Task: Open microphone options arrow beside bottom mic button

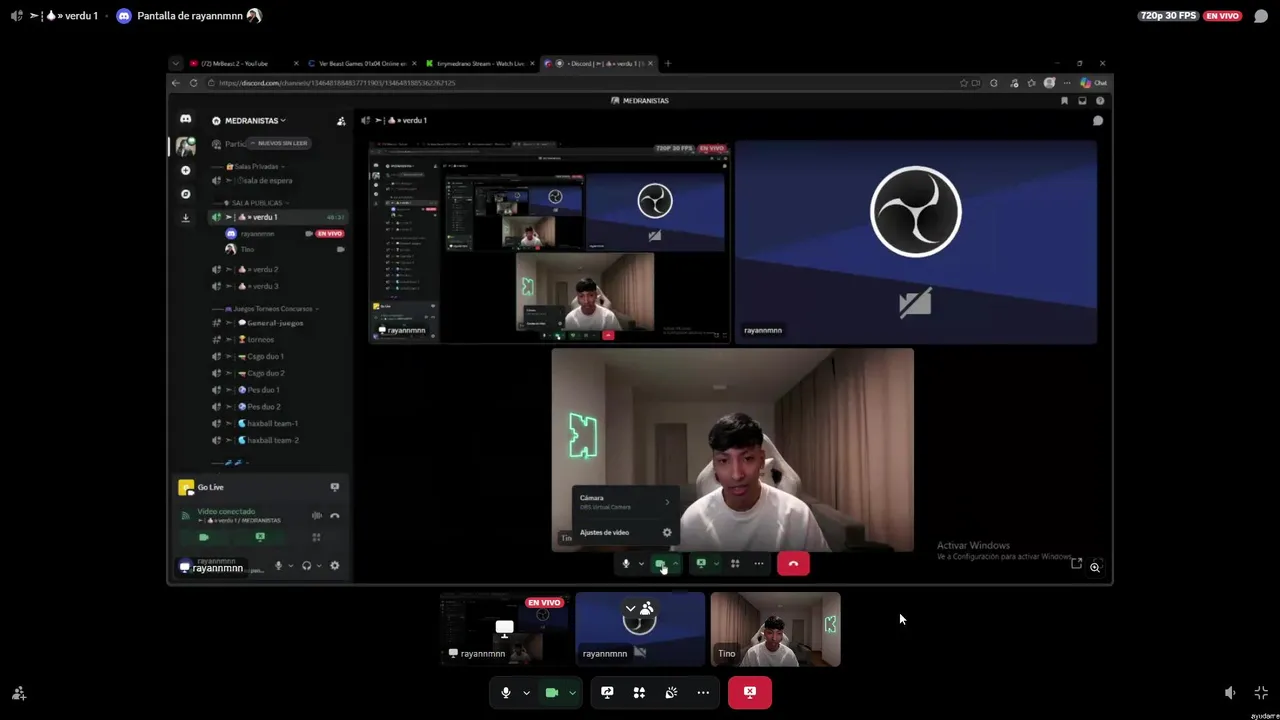Action: (526, 693)
